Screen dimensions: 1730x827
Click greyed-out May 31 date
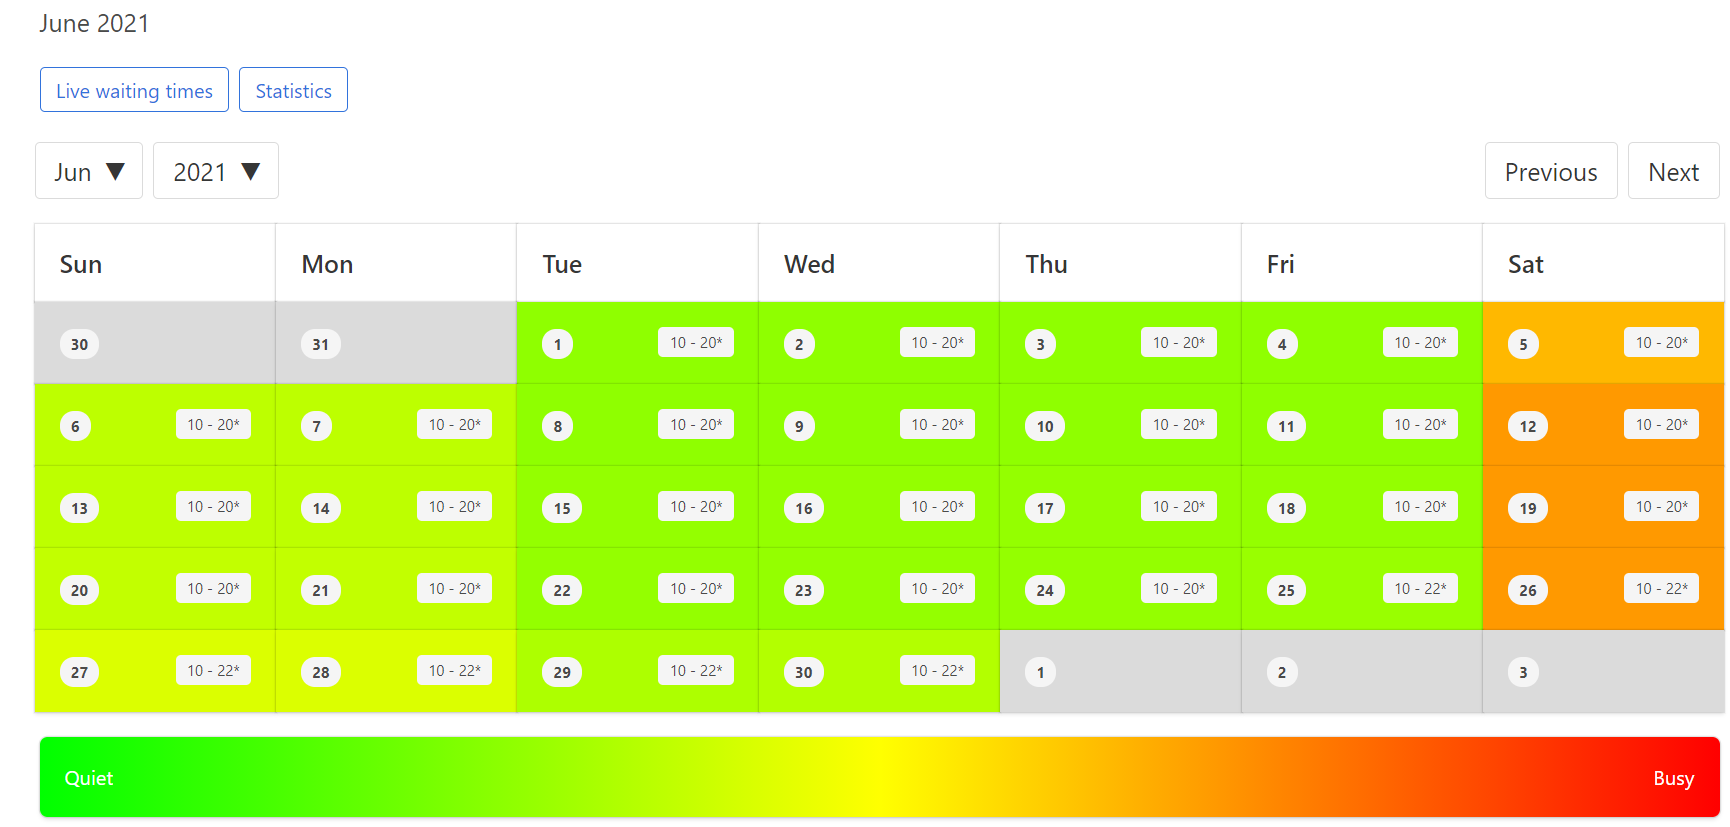[320, 345]
